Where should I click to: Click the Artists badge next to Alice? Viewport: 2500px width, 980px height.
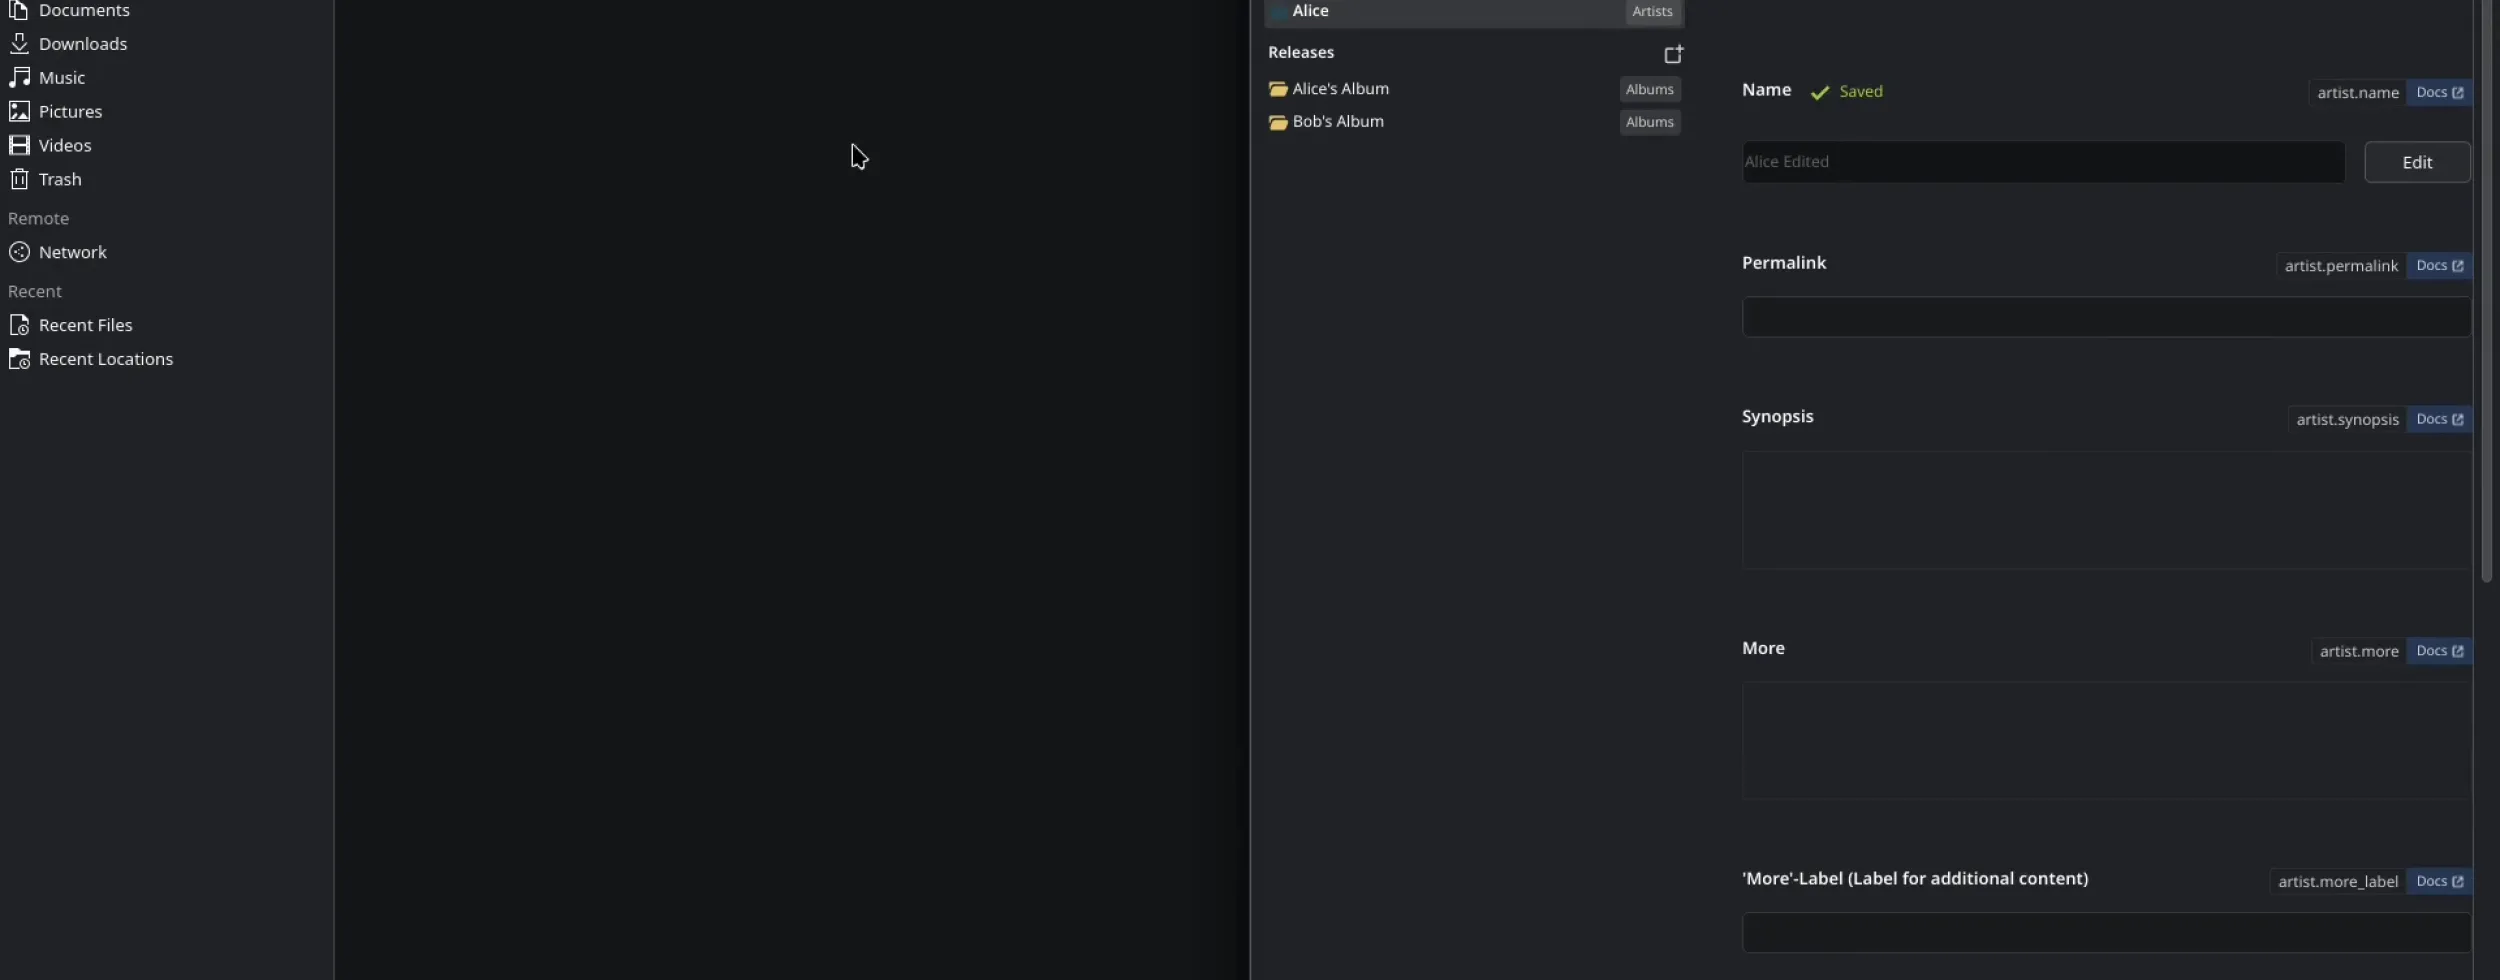[x=1652, y=11]
